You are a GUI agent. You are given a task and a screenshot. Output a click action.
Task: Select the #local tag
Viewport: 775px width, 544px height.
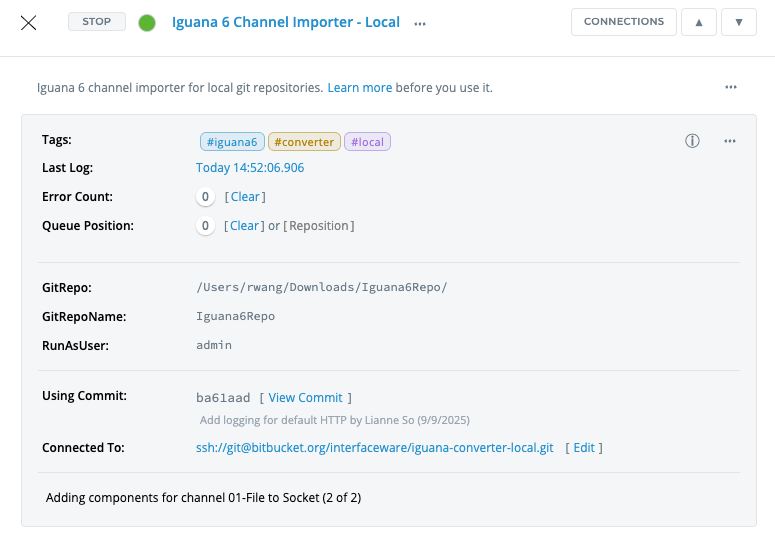367,142
